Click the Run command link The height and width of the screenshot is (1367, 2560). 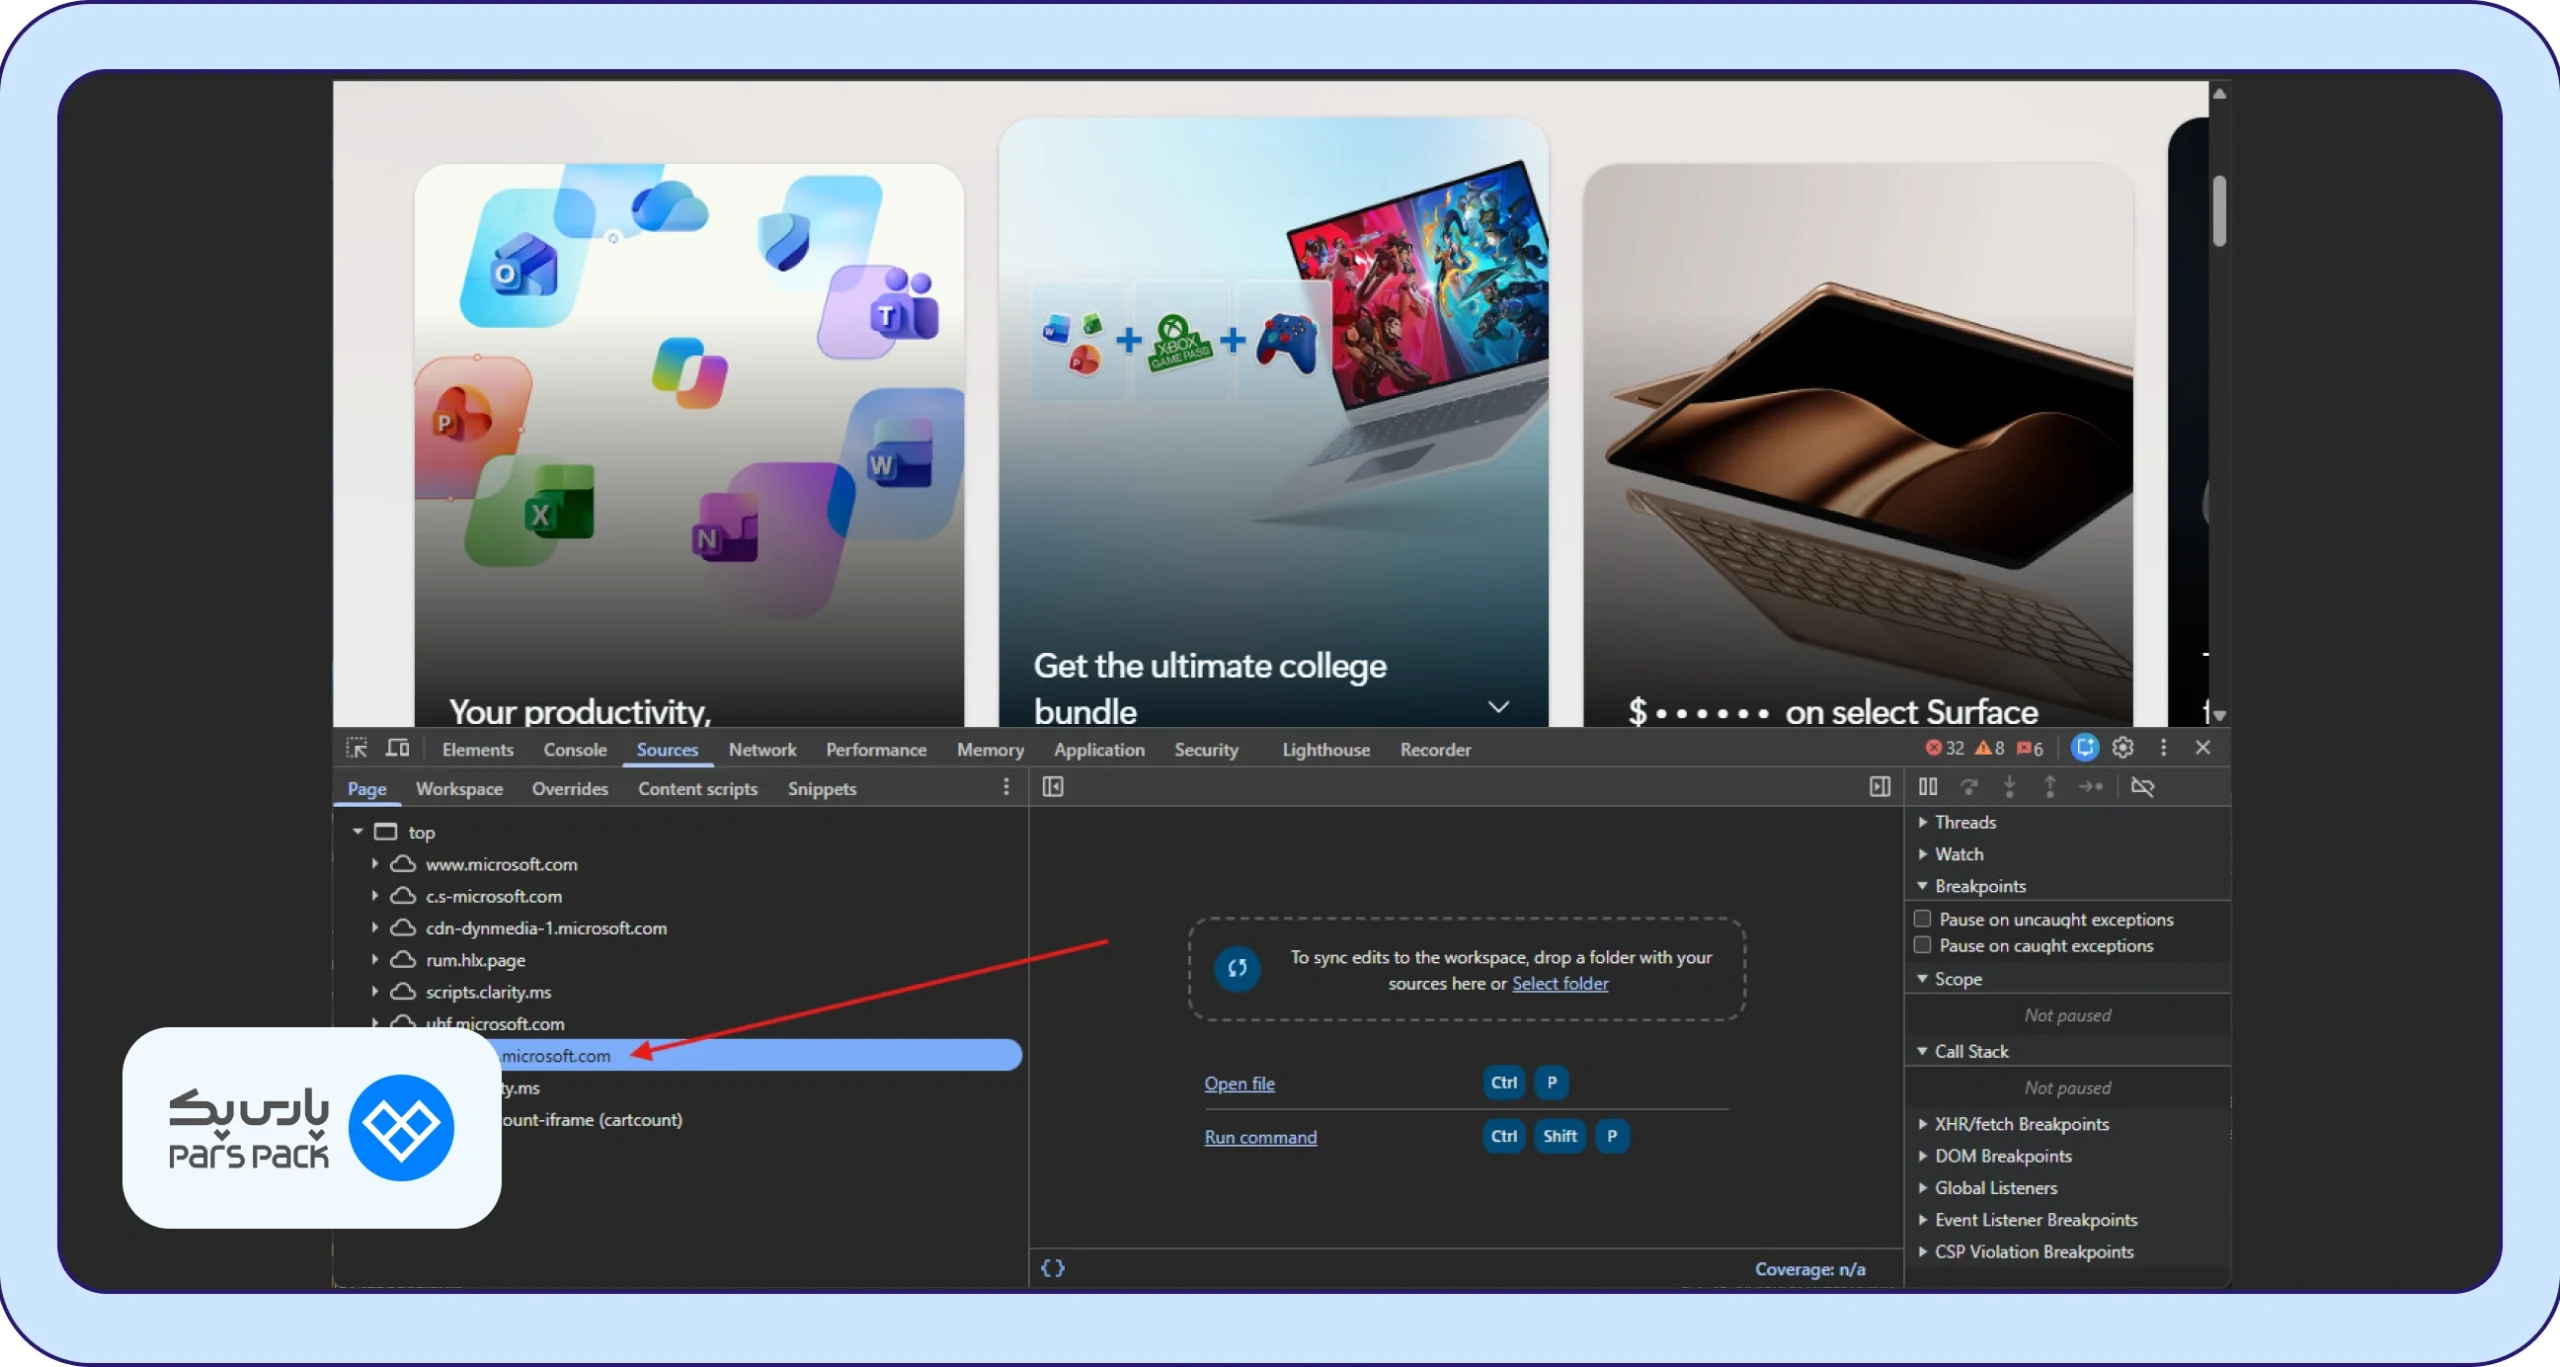pyautogui.click(x=1260, y=1137)
